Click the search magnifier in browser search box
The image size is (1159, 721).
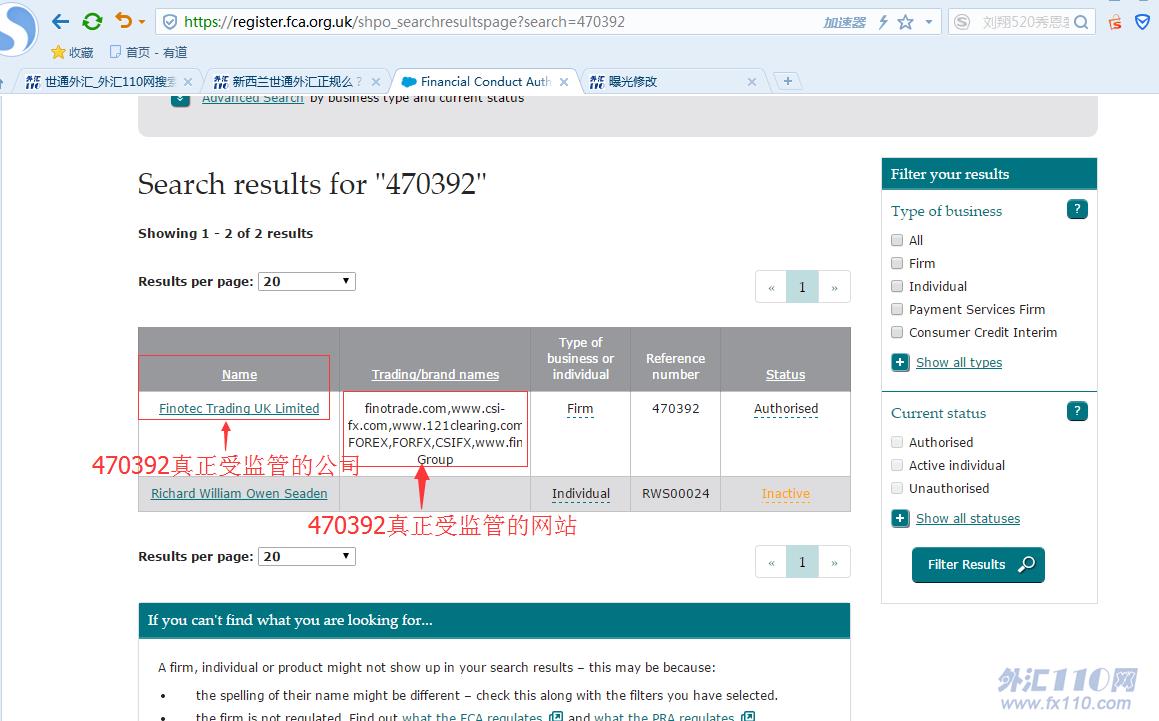(x=1080, y=22)
